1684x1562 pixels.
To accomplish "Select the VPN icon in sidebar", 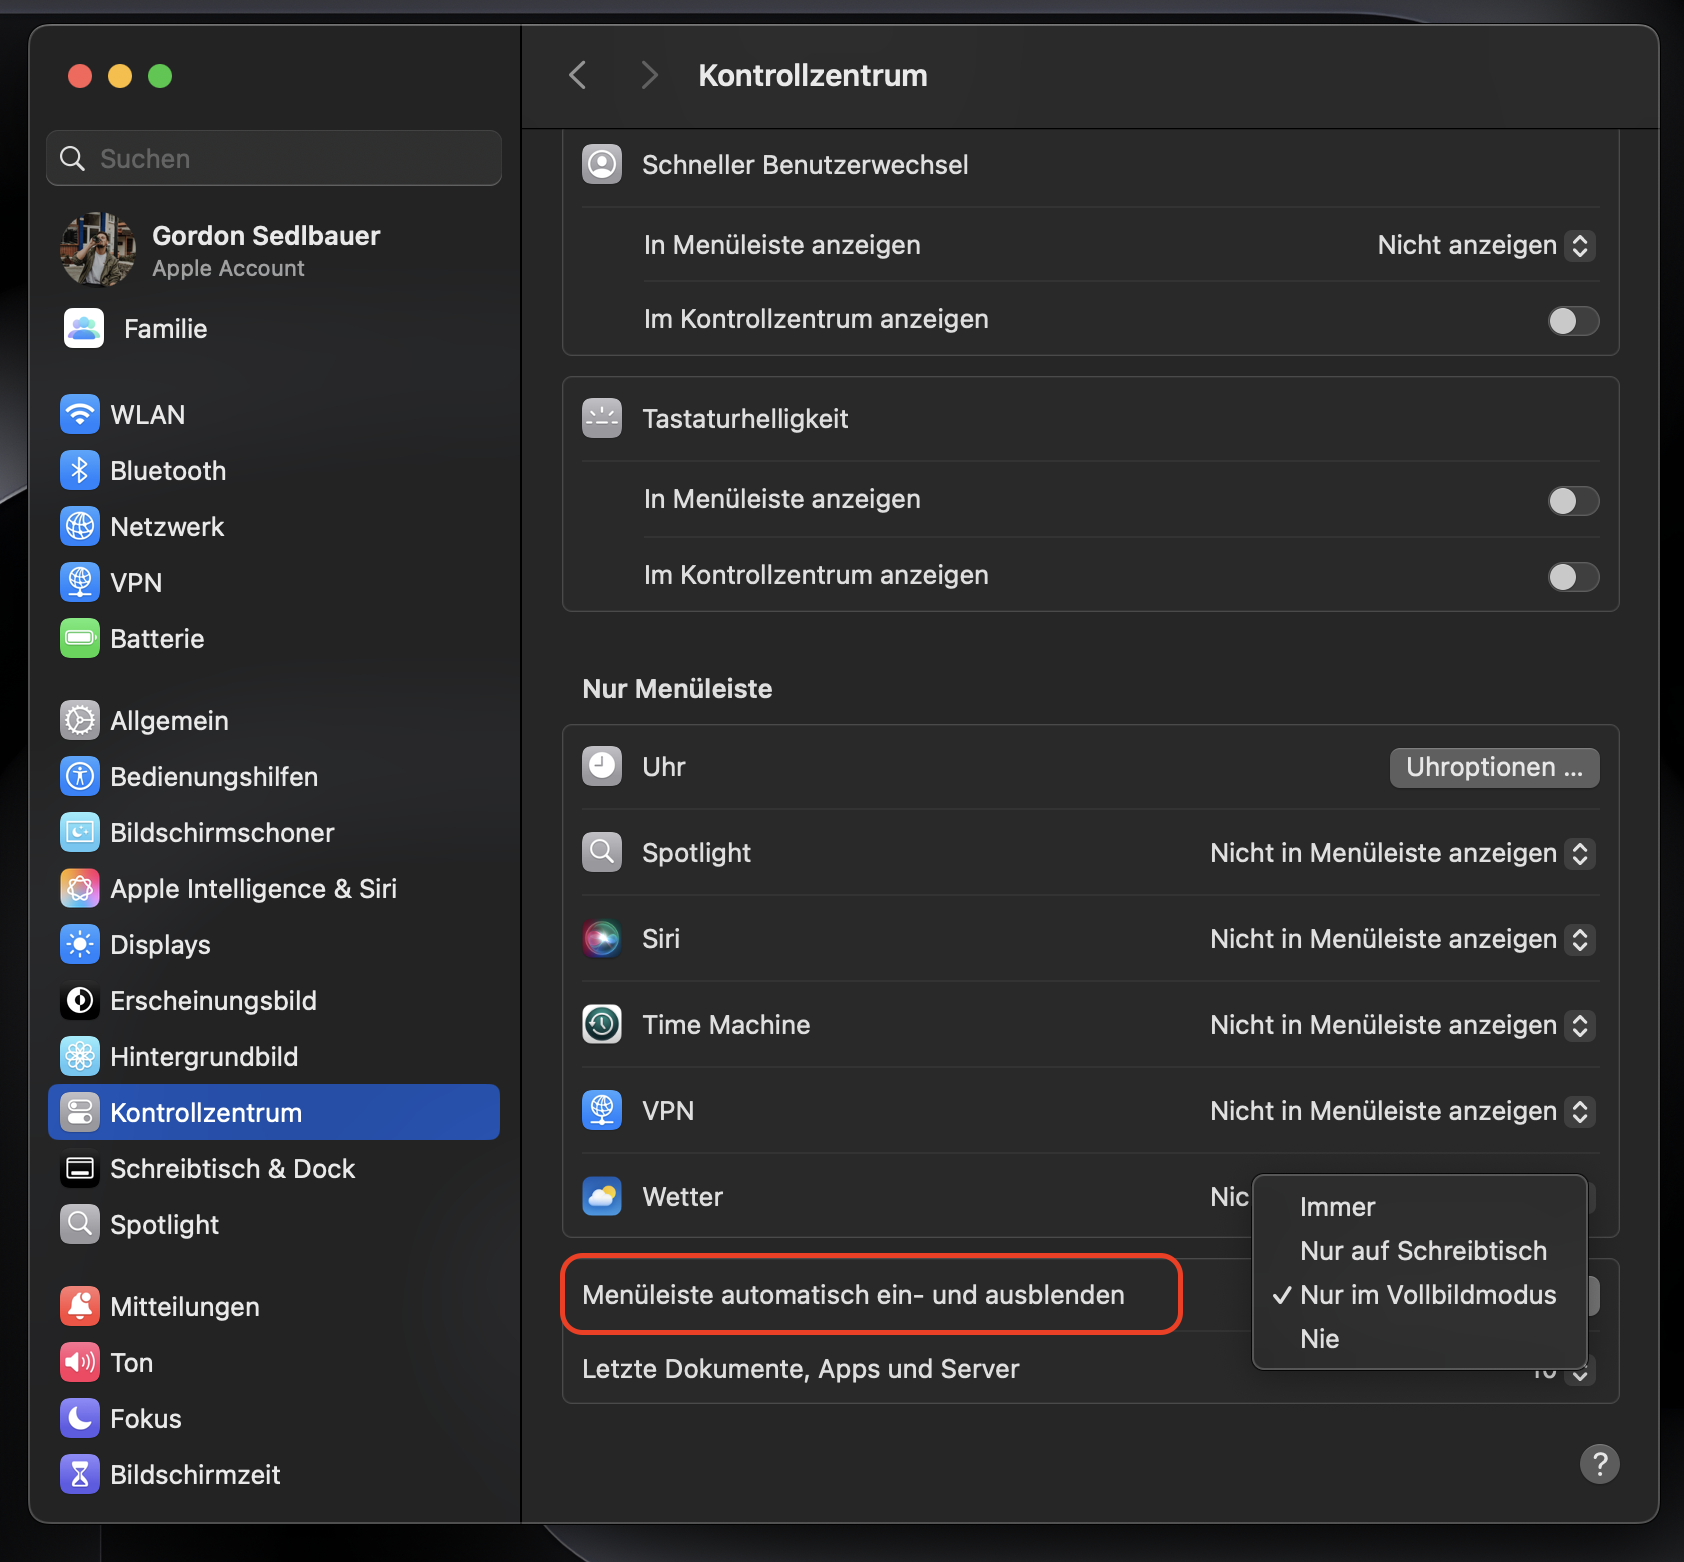I will point(80,582).
